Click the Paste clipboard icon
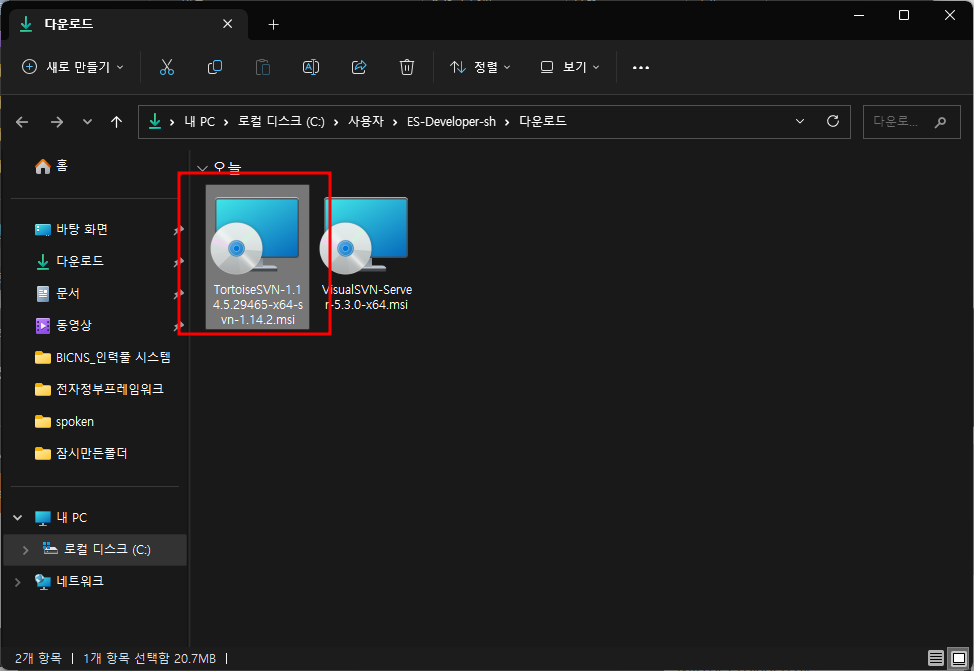 263,67
